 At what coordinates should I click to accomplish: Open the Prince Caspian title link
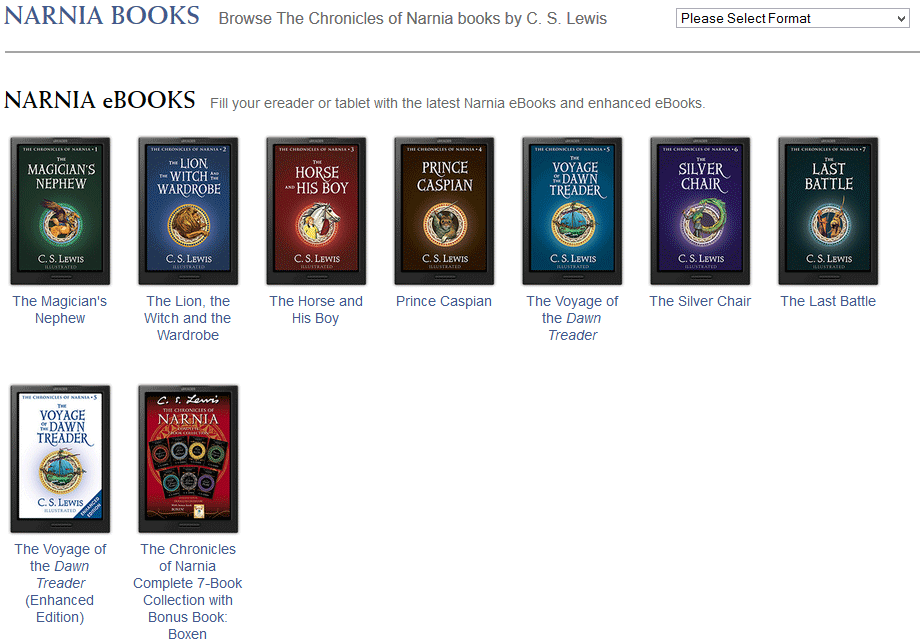[444, 301]
